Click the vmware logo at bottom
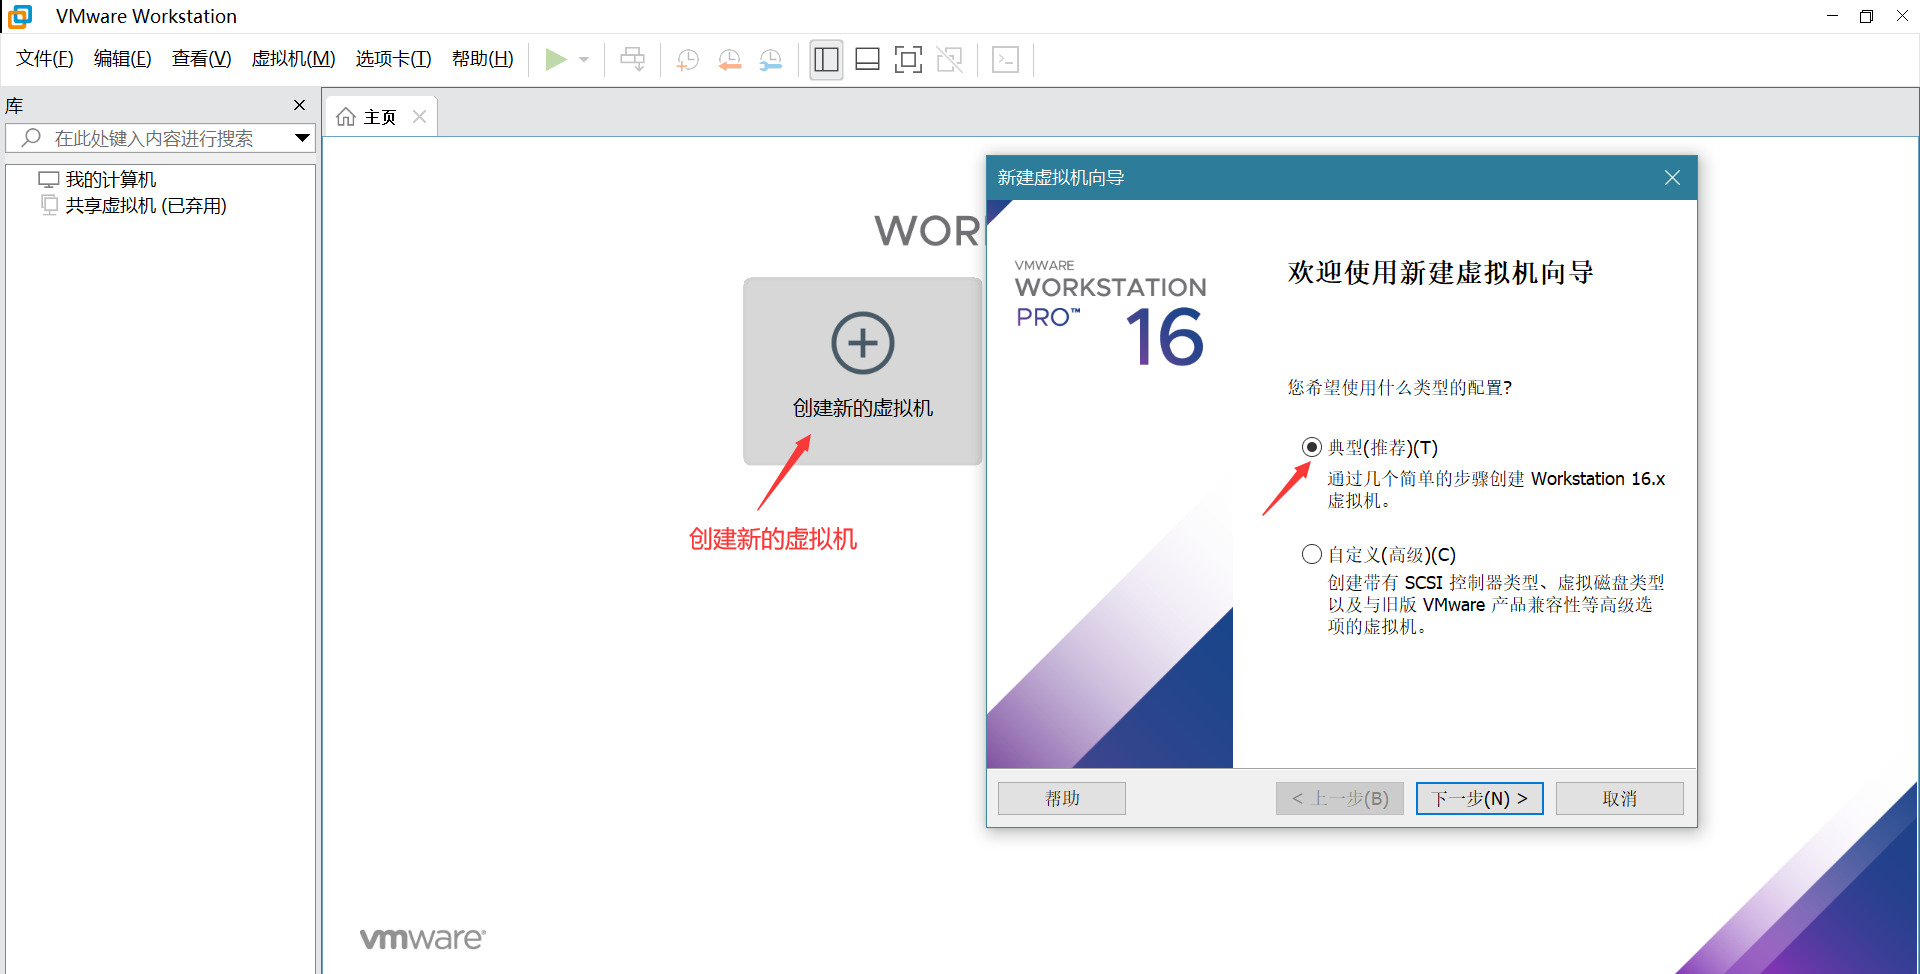The width and height of the screenshot is (1920, 974). coord(422,939)
